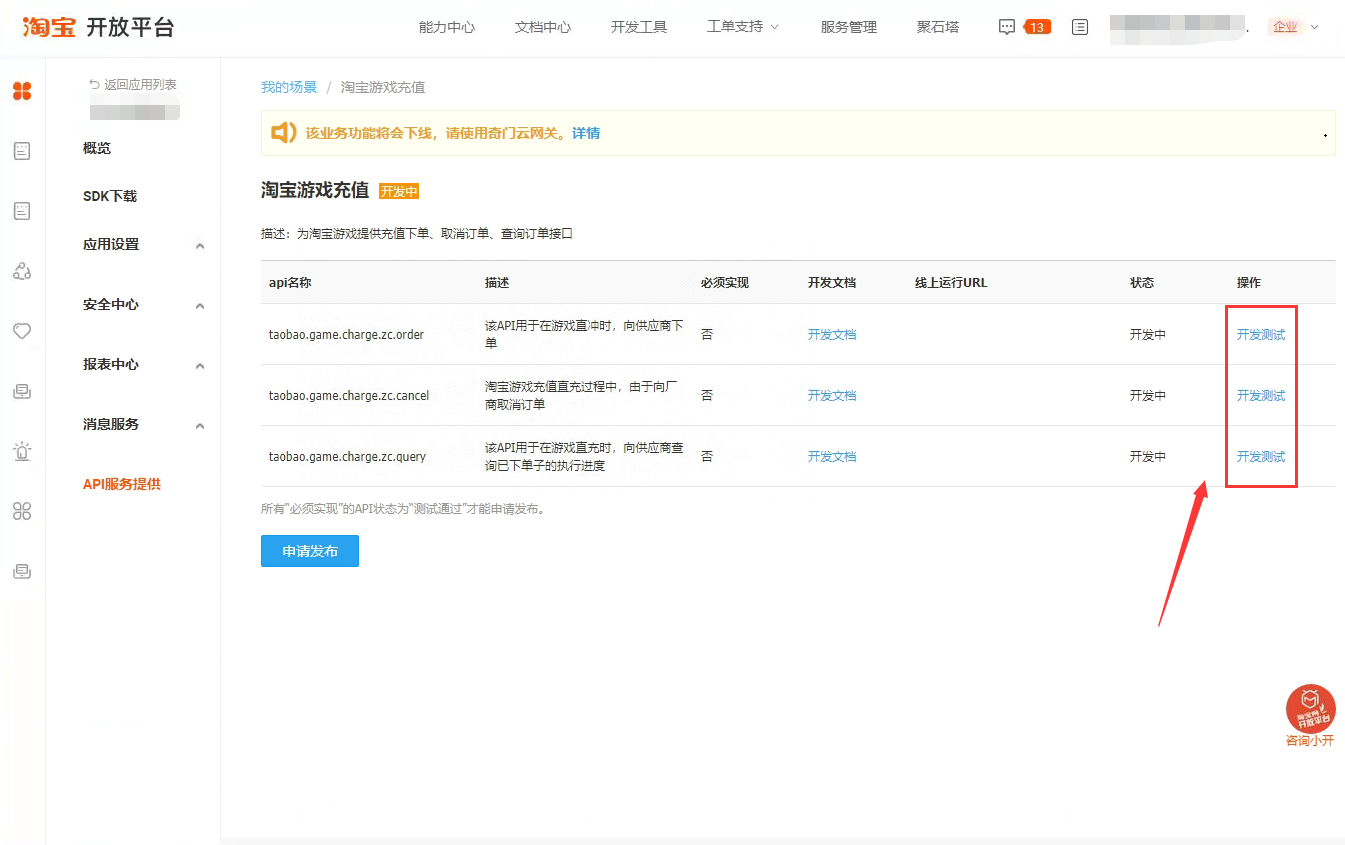Image resolution: width=1345 pixels, height=845 pixels.
Task: Open 开发文档 for taobao.game.charge.zc.cancel
Action: point(832,396)
